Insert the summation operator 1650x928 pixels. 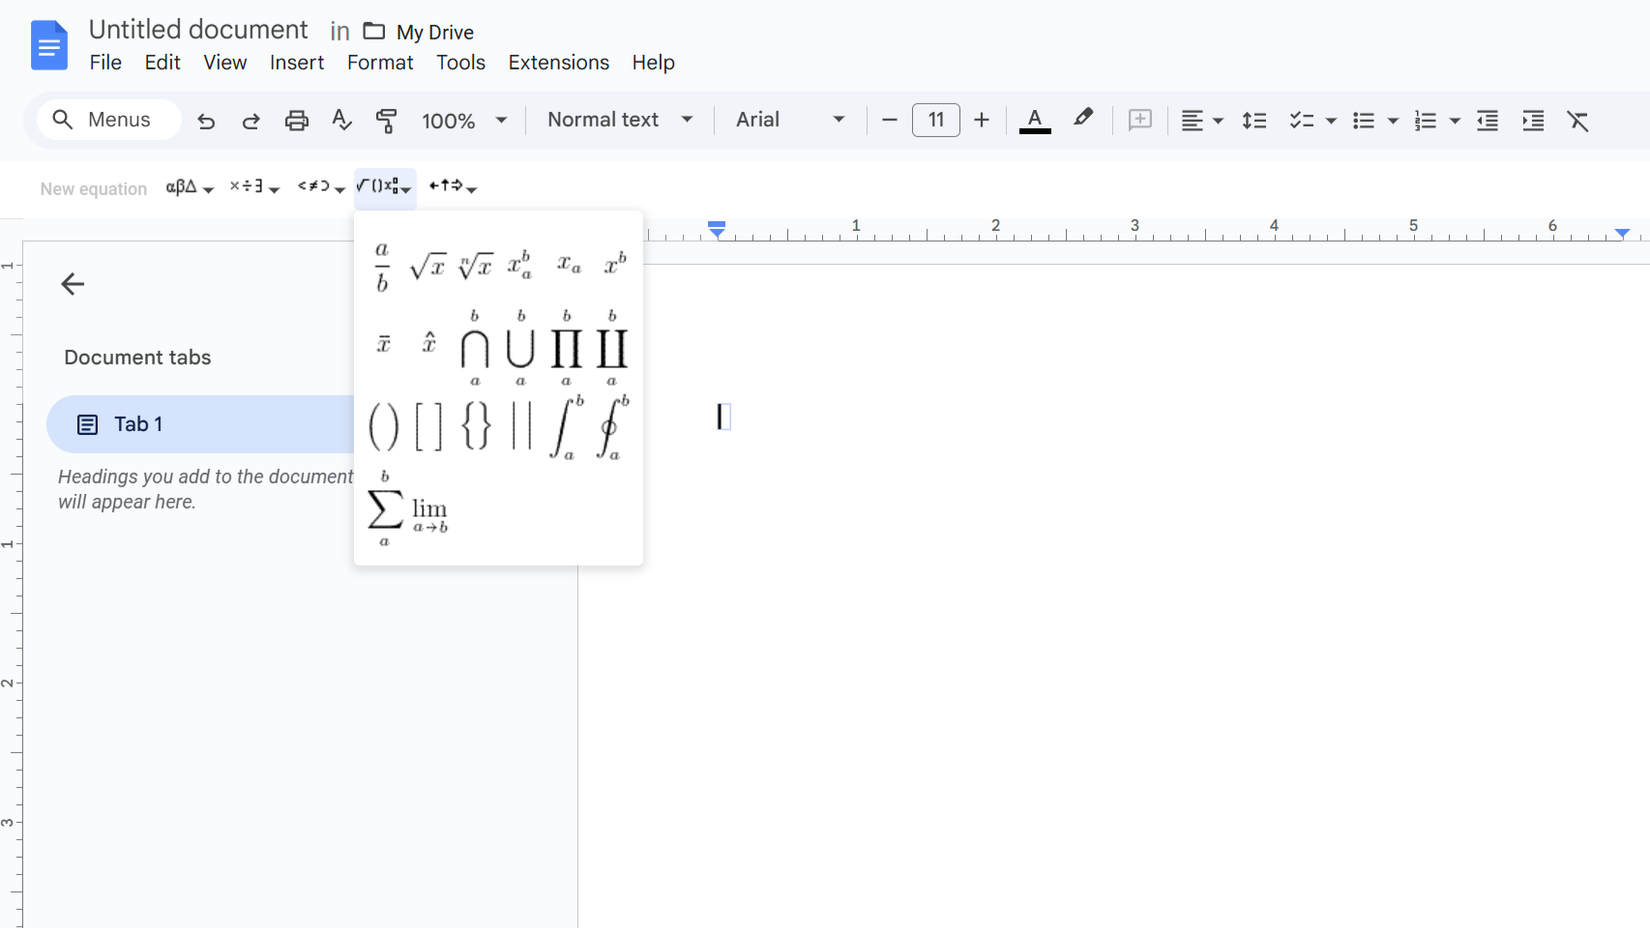click(385, 510)
